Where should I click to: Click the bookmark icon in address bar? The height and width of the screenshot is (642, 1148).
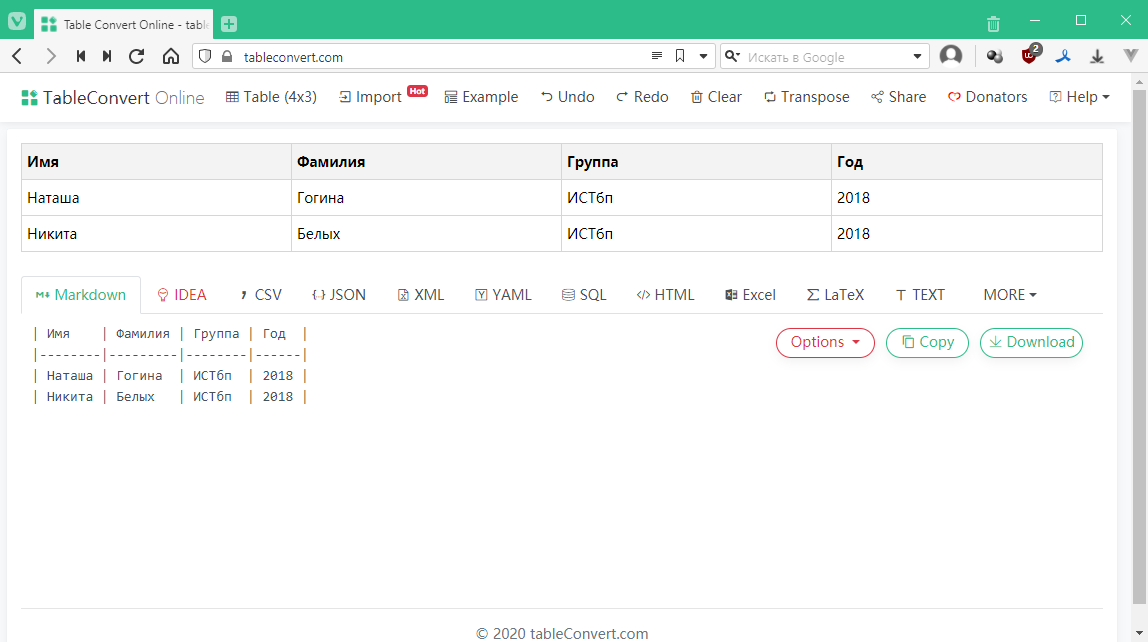click(680, 57)
